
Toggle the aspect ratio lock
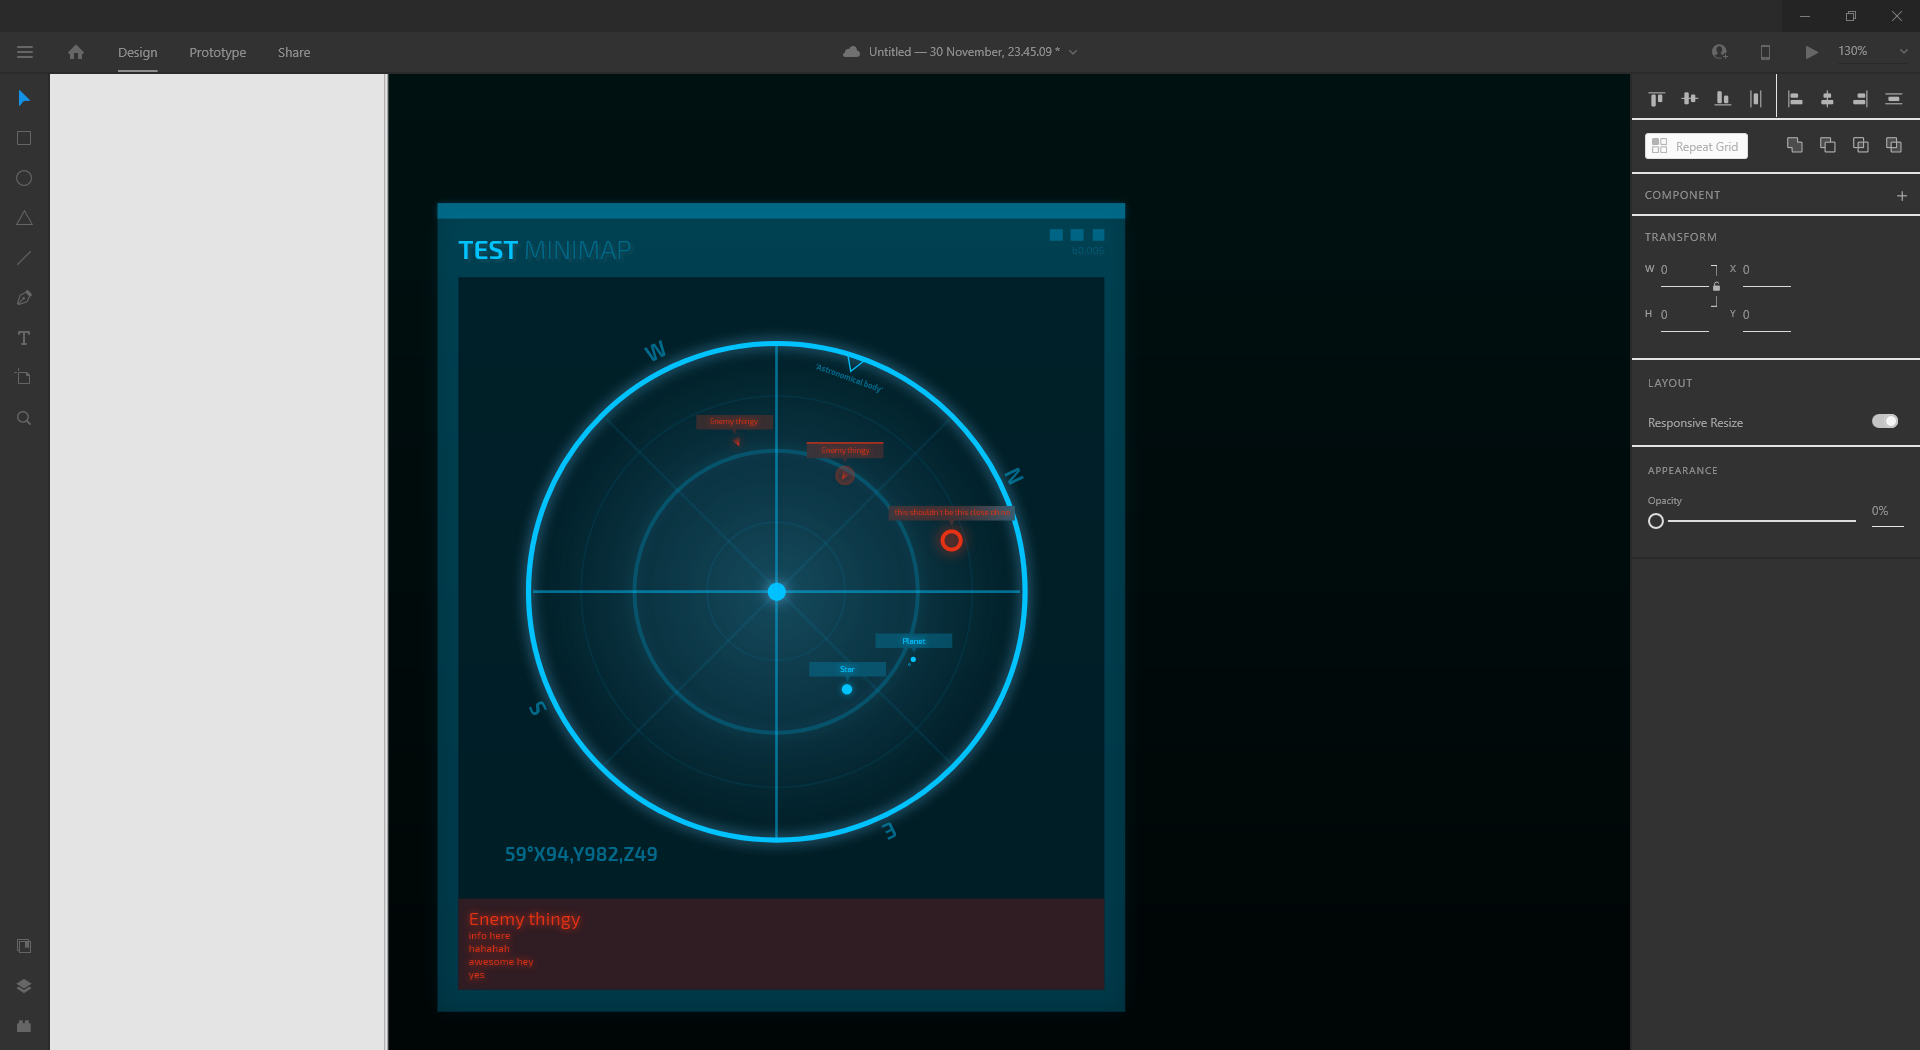[1716, 287]
